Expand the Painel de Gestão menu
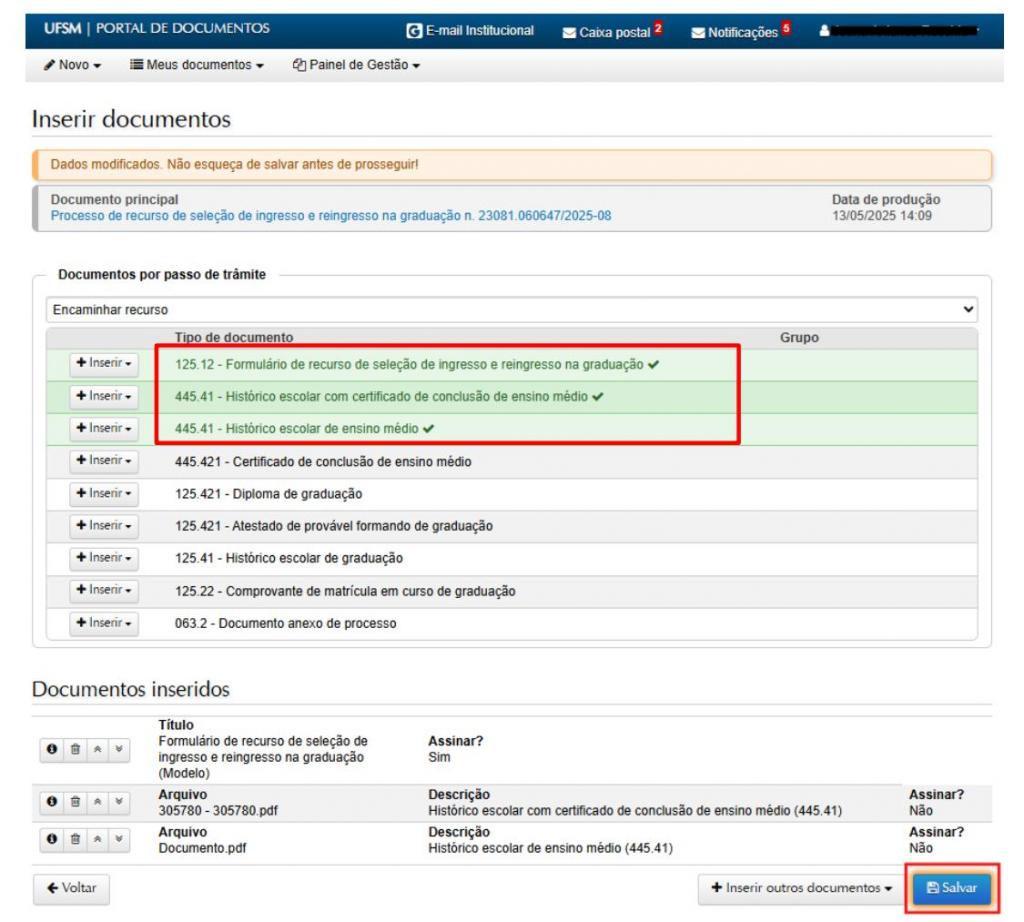Image resolution: width=1024 pixels, height=922 pixels. pos(356,65)
